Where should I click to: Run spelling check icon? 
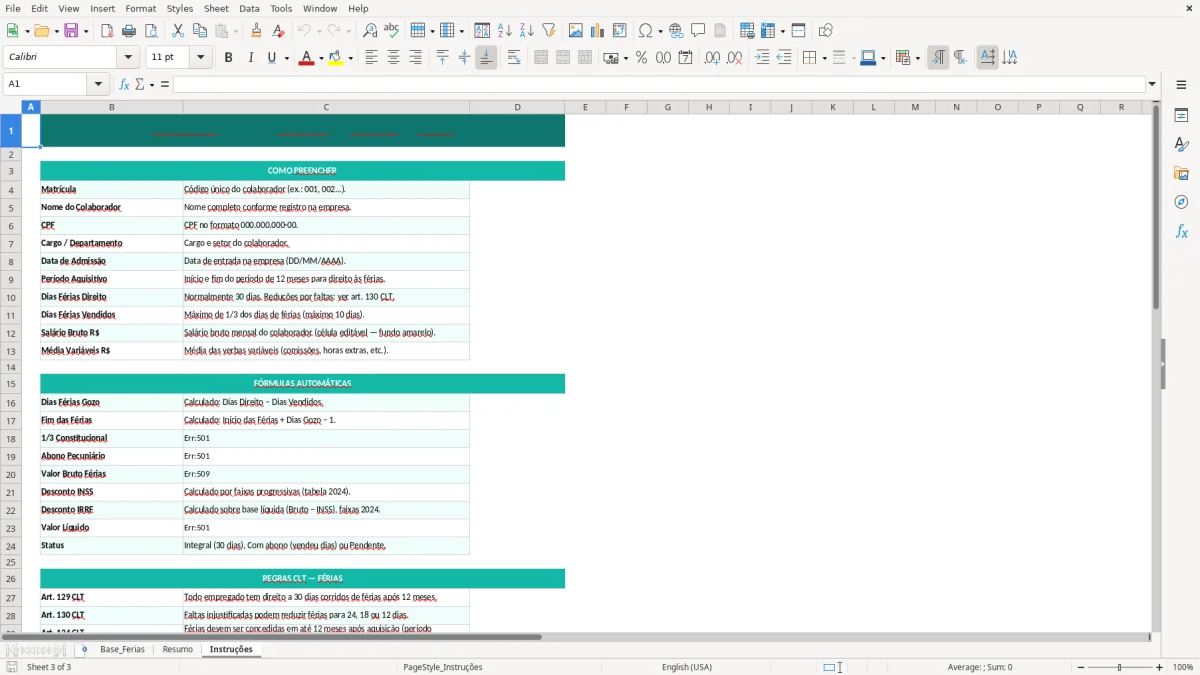pos(391,31)
